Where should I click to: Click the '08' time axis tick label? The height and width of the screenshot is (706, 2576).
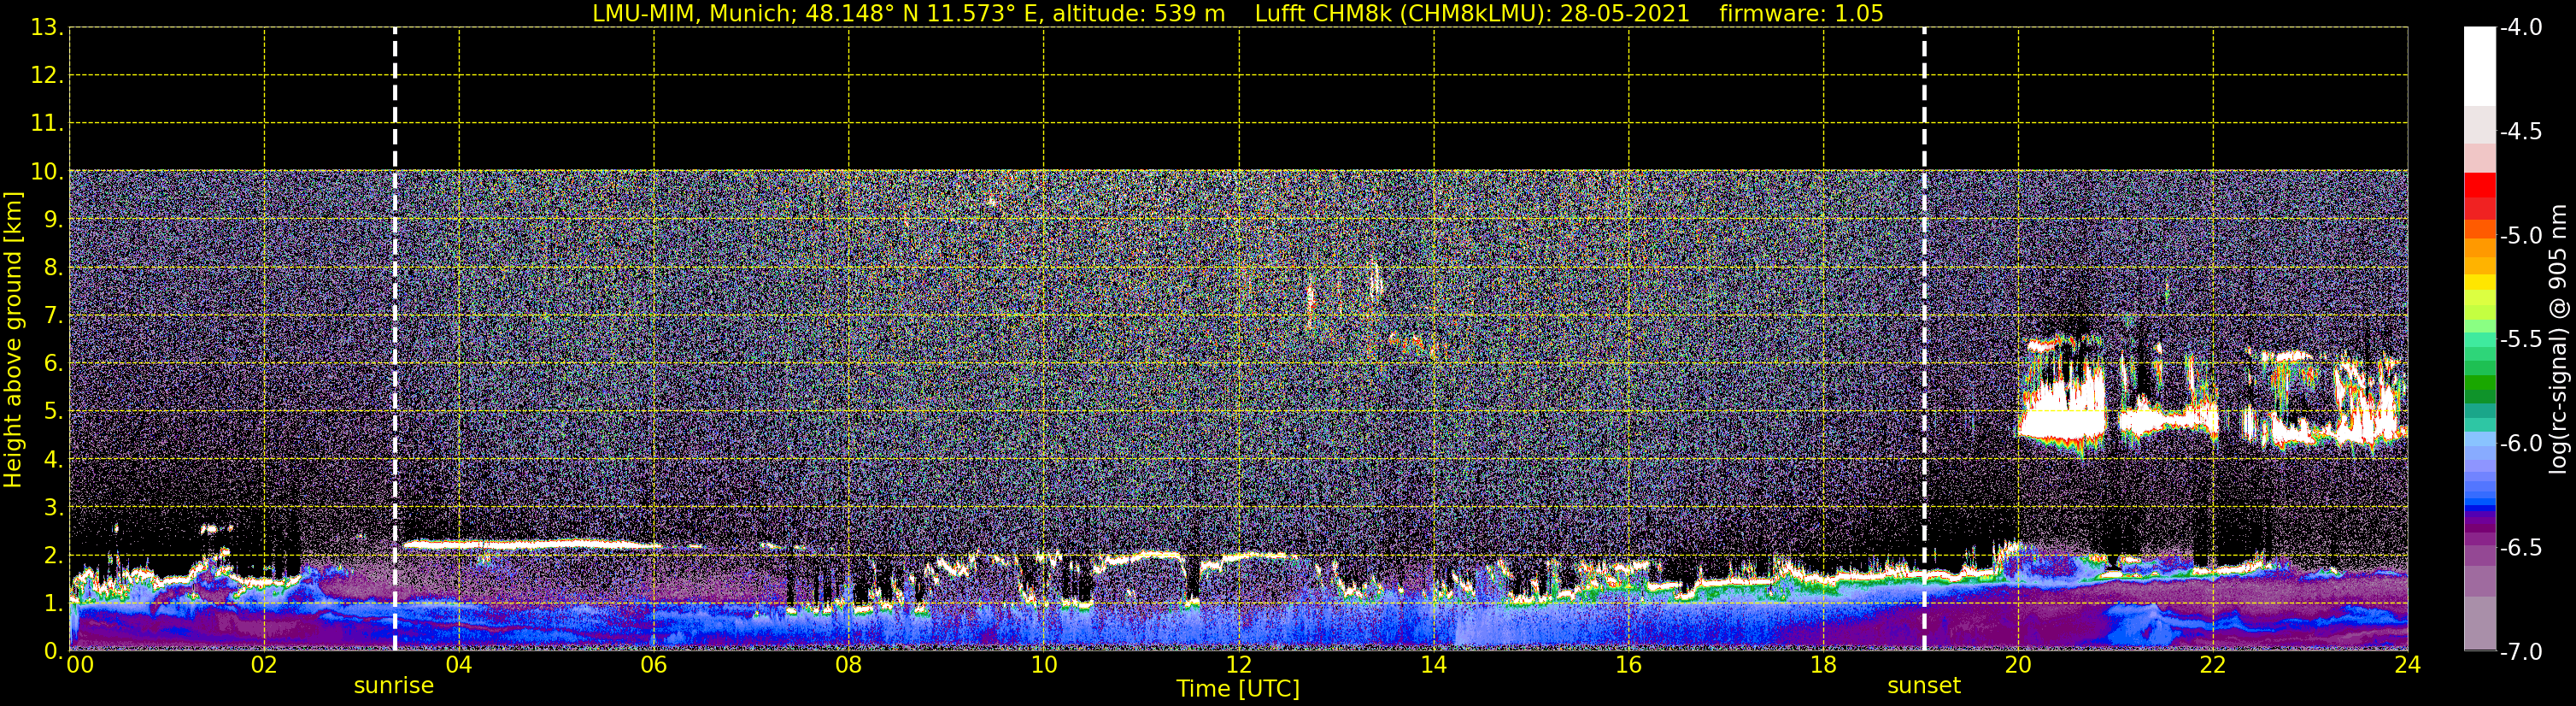pos(849,665)
